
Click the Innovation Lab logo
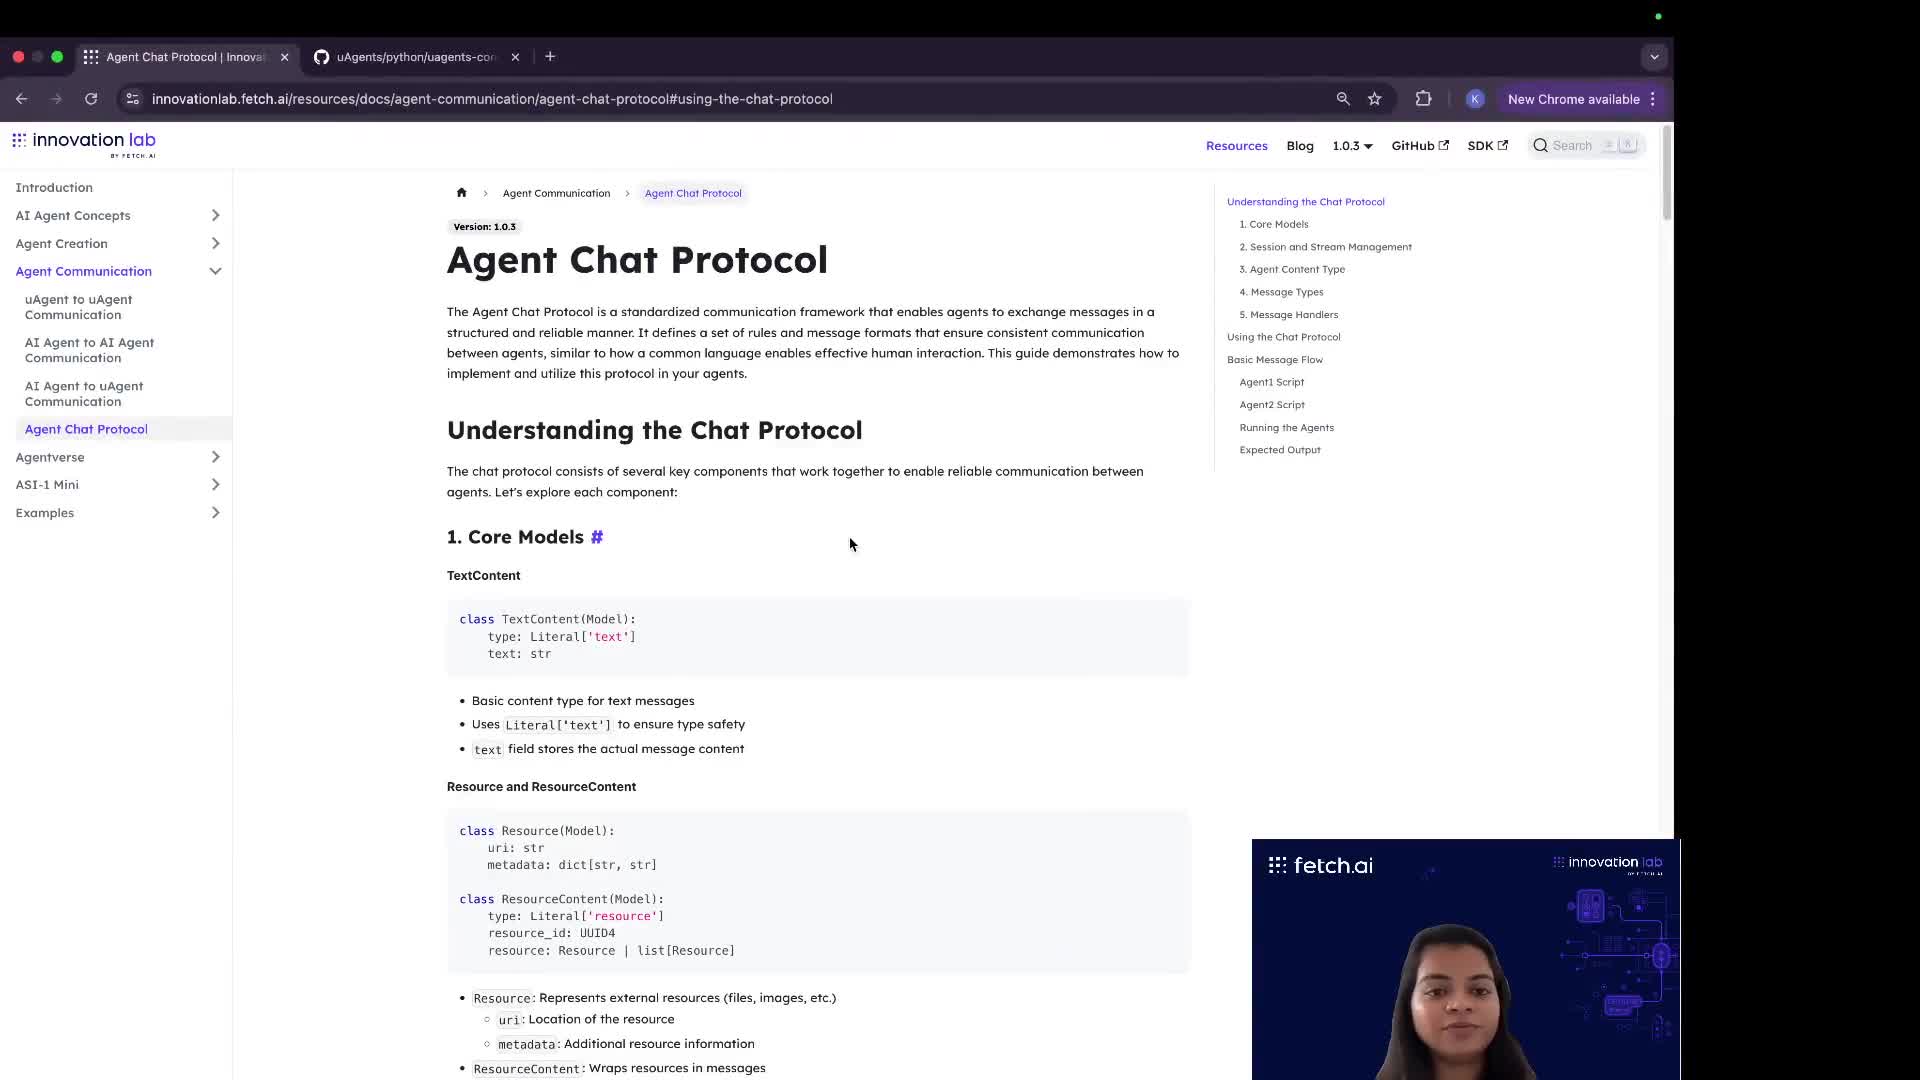[x=84, y=143]
